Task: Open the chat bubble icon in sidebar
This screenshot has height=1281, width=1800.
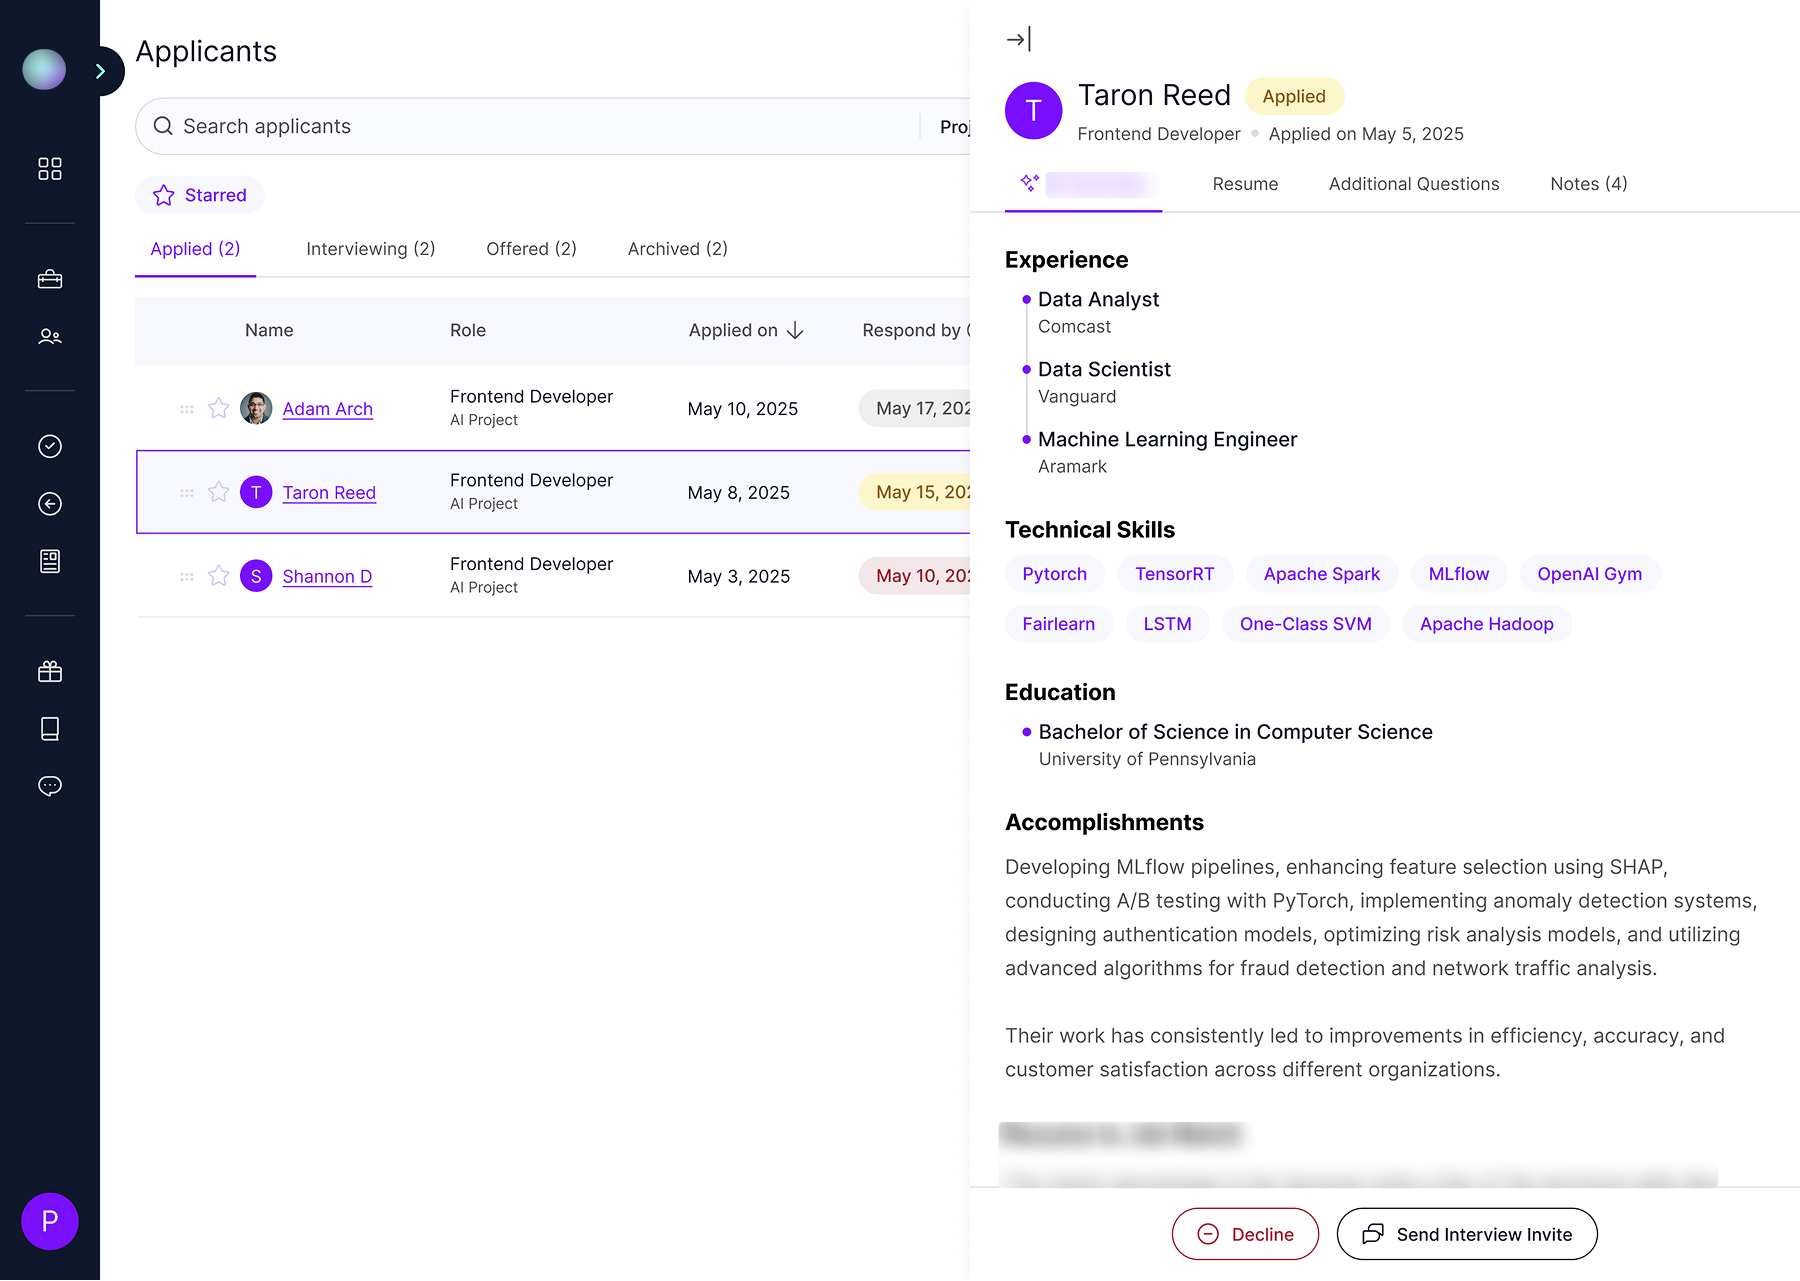Action: coord(50,786)
